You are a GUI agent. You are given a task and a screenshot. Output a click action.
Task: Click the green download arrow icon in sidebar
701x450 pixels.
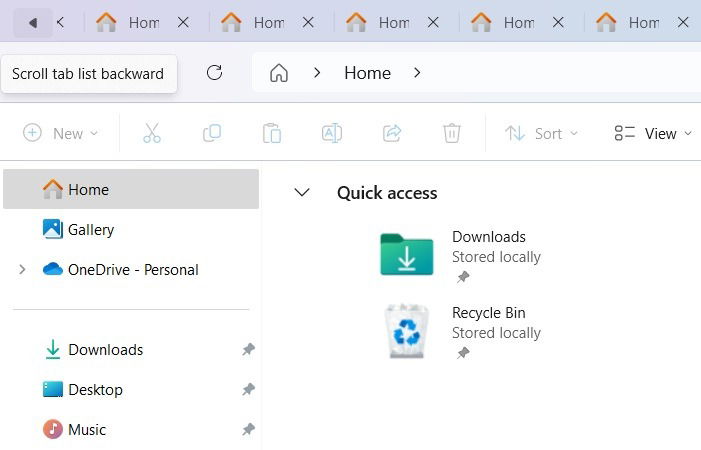[53, 349]
